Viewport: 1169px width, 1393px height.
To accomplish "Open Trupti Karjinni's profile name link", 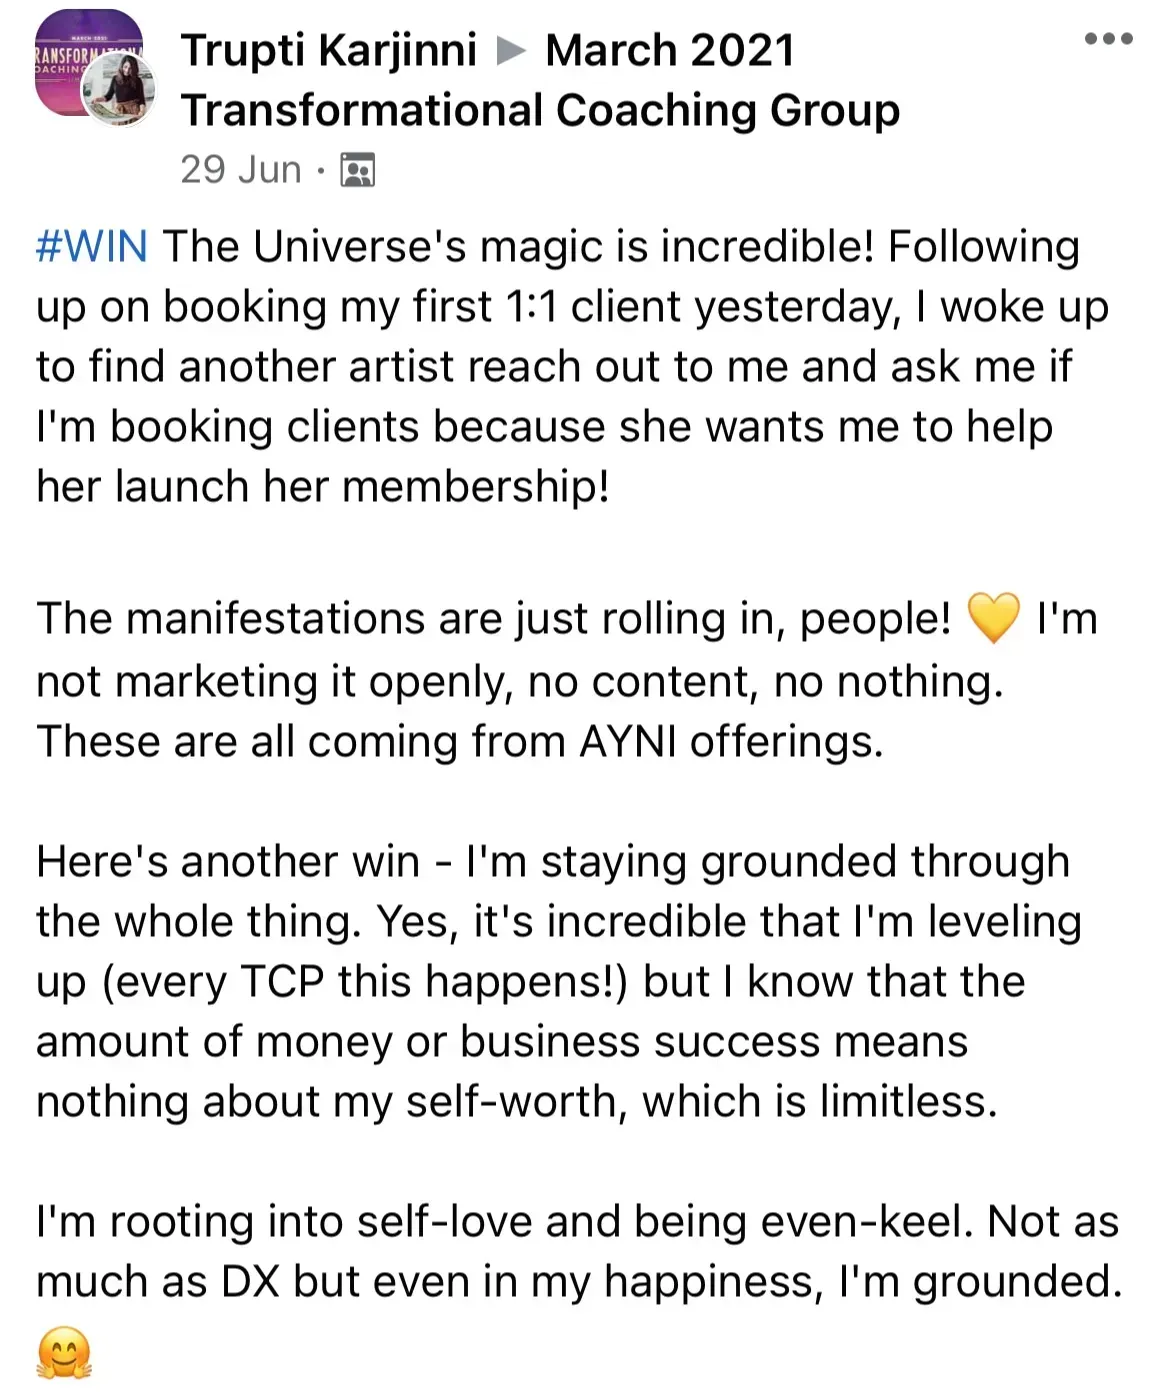I will pyautogui.click(x=328, y=50).
